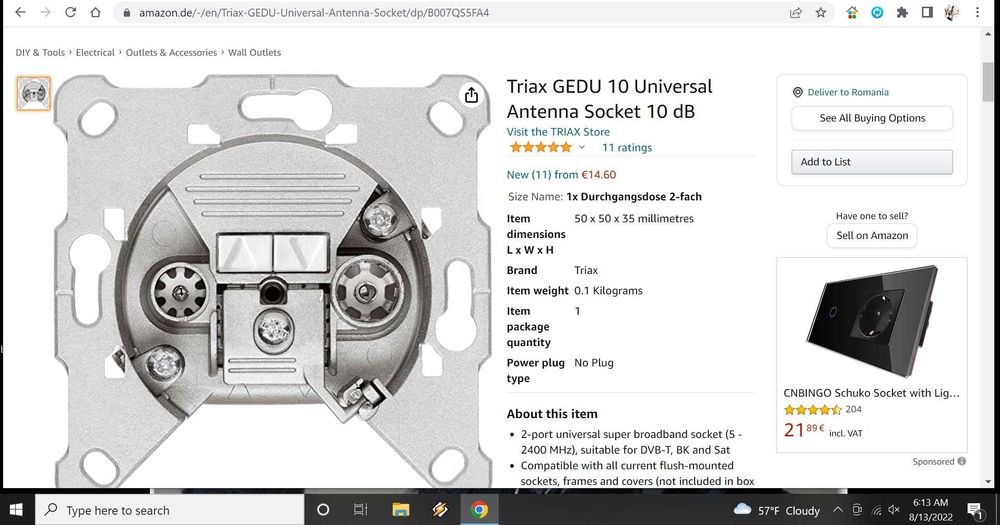Image resolution: width=1000 pixels, height=525 pixels.
Task: Bookmark this page with the star icon
Action: coord(821,12)
